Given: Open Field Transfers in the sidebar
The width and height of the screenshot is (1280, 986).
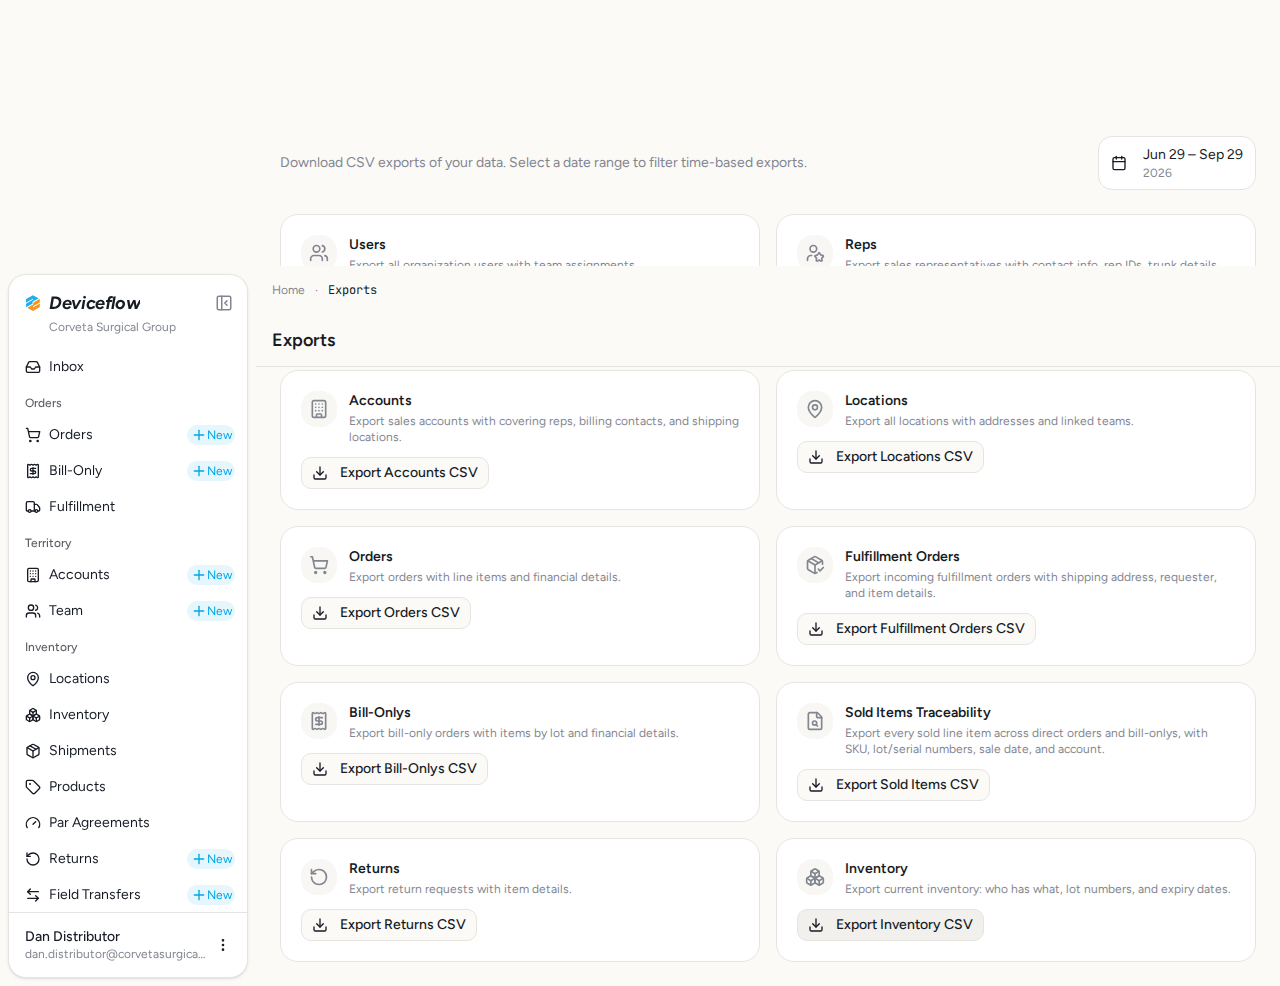Looking at the screenshot, I should click(100, 895).
